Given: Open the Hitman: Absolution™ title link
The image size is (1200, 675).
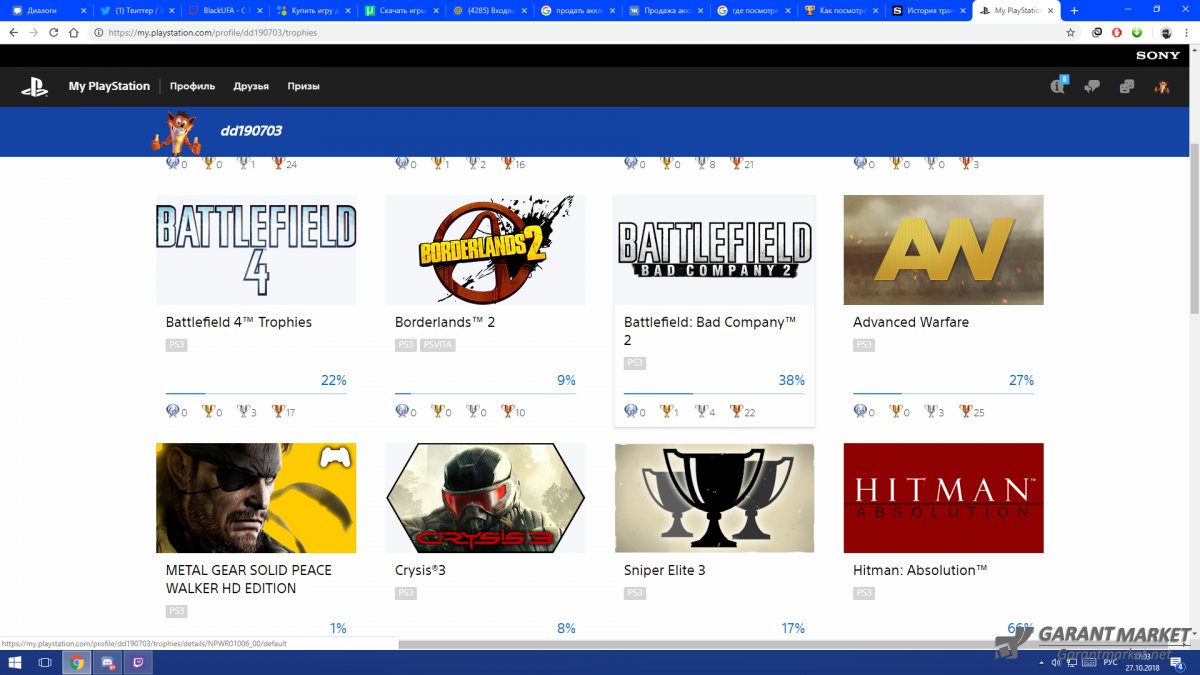Looking at the screenshot, I should 920,570.
